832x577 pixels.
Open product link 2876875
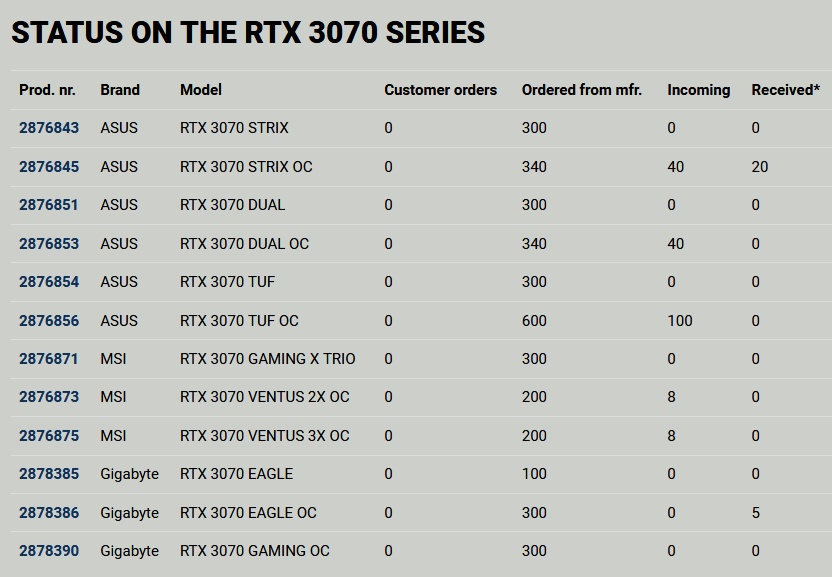click(x=49, y=436)
